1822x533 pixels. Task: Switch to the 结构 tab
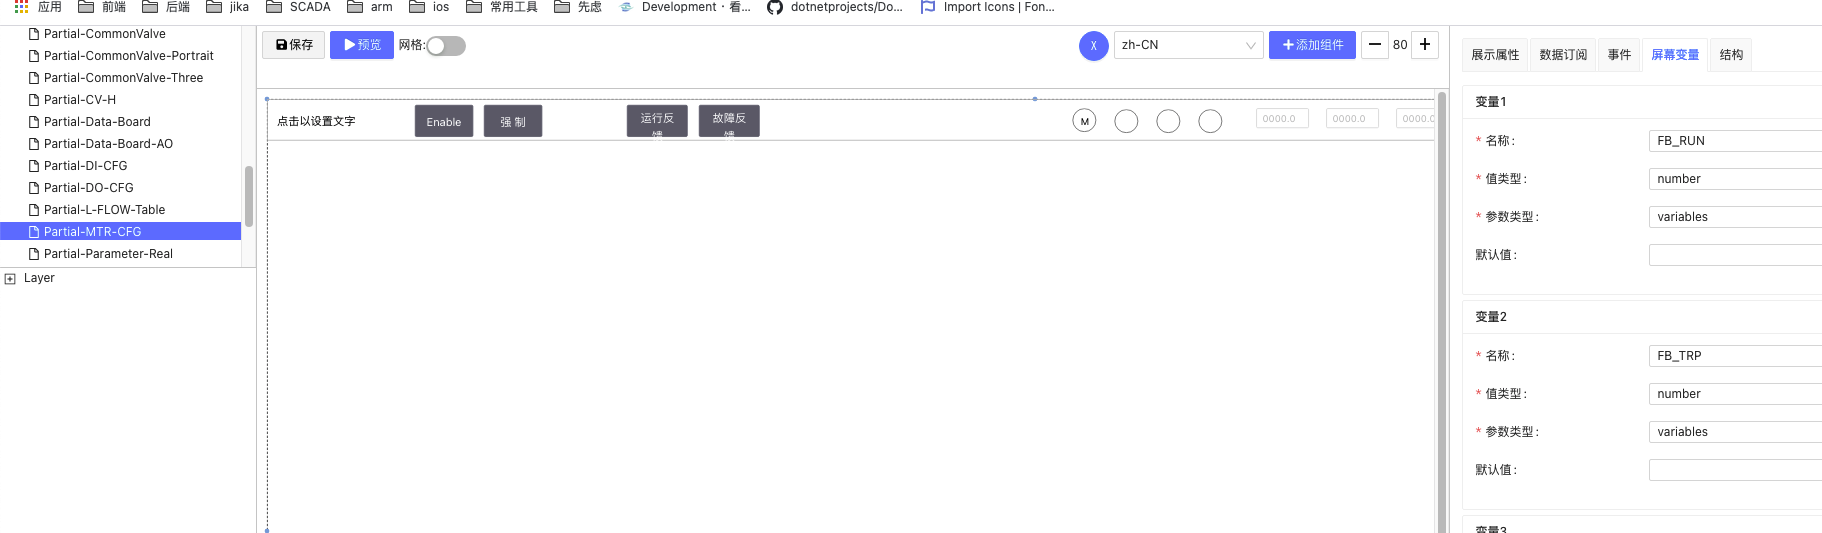click(1731, 55)
